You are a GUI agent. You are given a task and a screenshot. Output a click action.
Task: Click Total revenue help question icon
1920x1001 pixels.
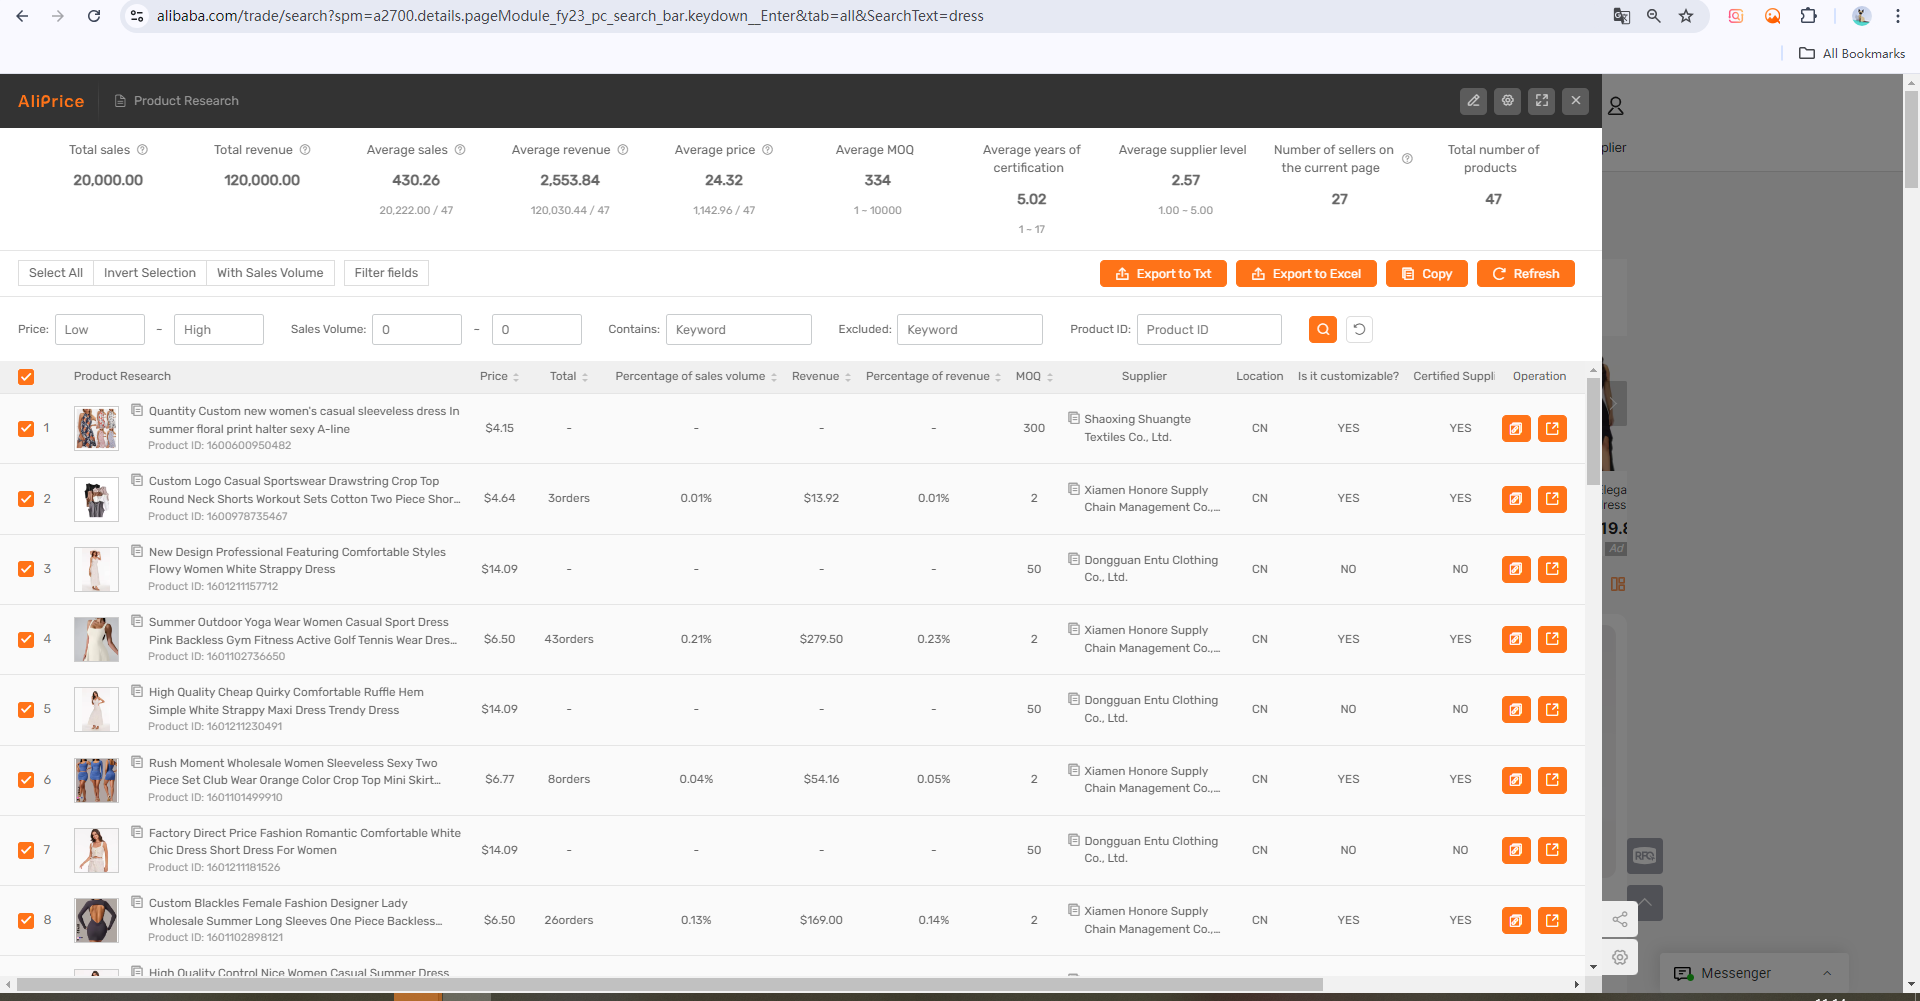(305, 150)
